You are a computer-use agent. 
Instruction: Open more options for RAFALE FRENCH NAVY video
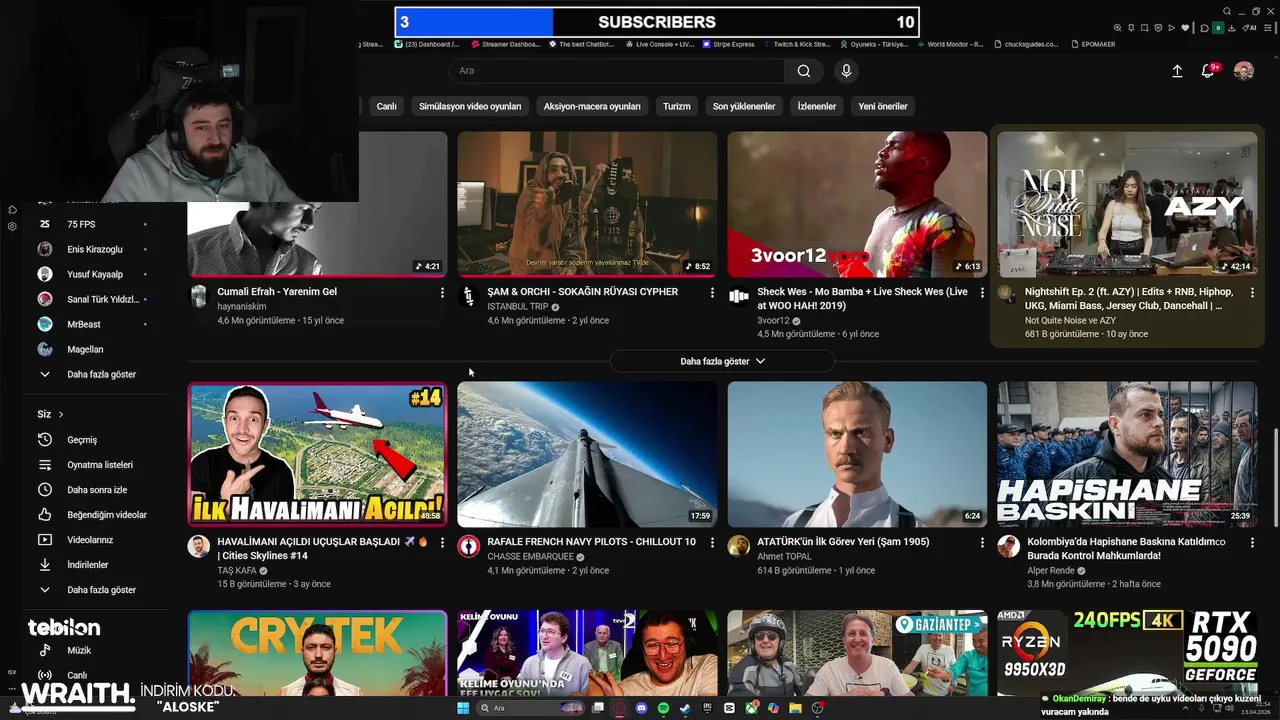(x=712, y=543)
